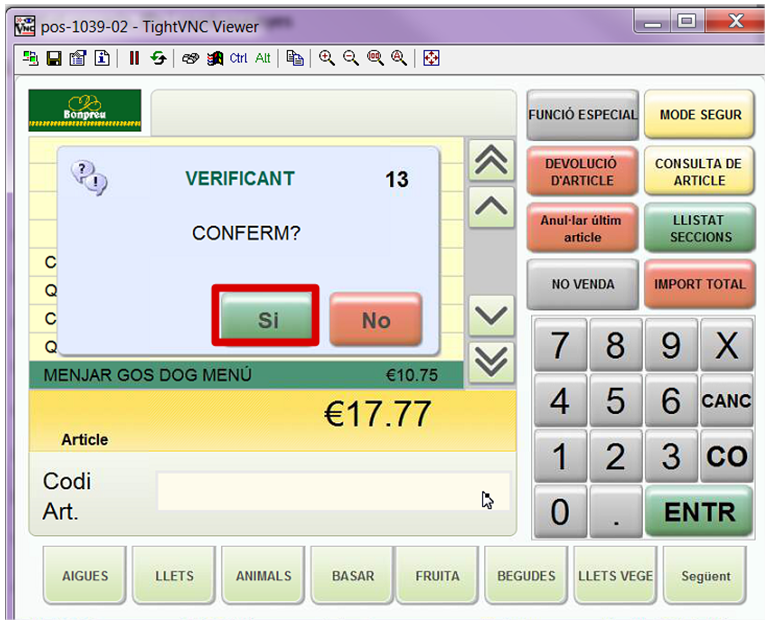
Task: Open the BEGUDES category tab
Action: pos(526,576)
